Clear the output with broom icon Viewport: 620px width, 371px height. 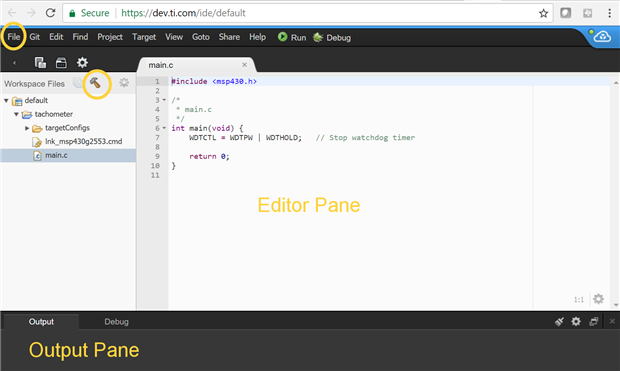click(559, 322)
